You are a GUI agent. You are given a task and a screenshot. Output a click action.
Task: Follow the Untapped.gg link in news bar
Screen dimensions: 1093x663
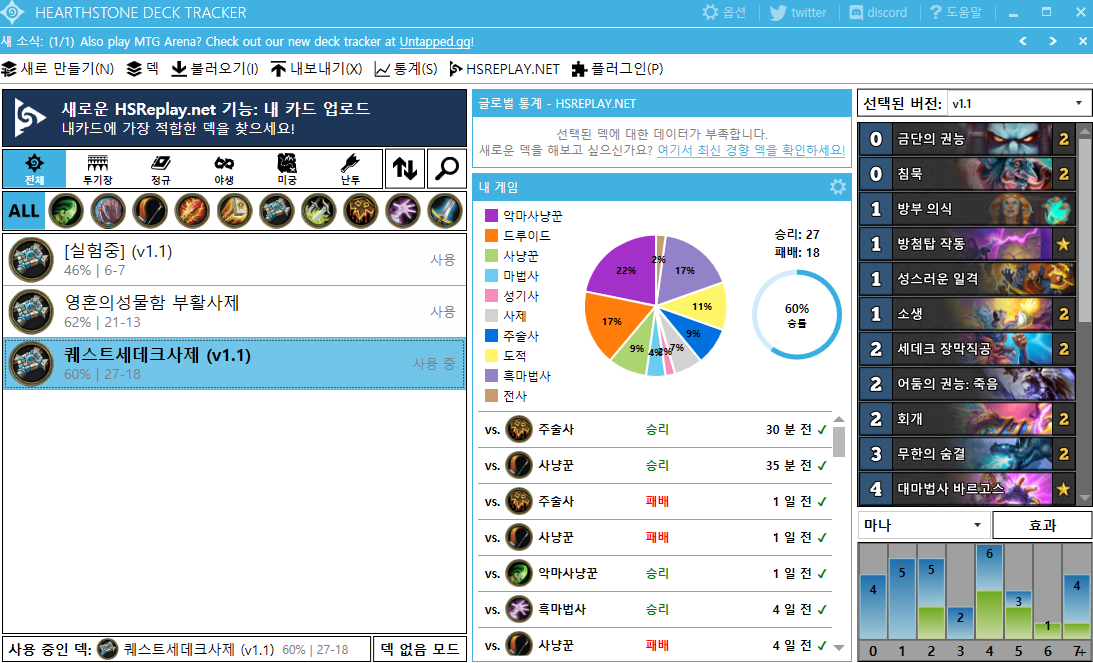(435, 41)
